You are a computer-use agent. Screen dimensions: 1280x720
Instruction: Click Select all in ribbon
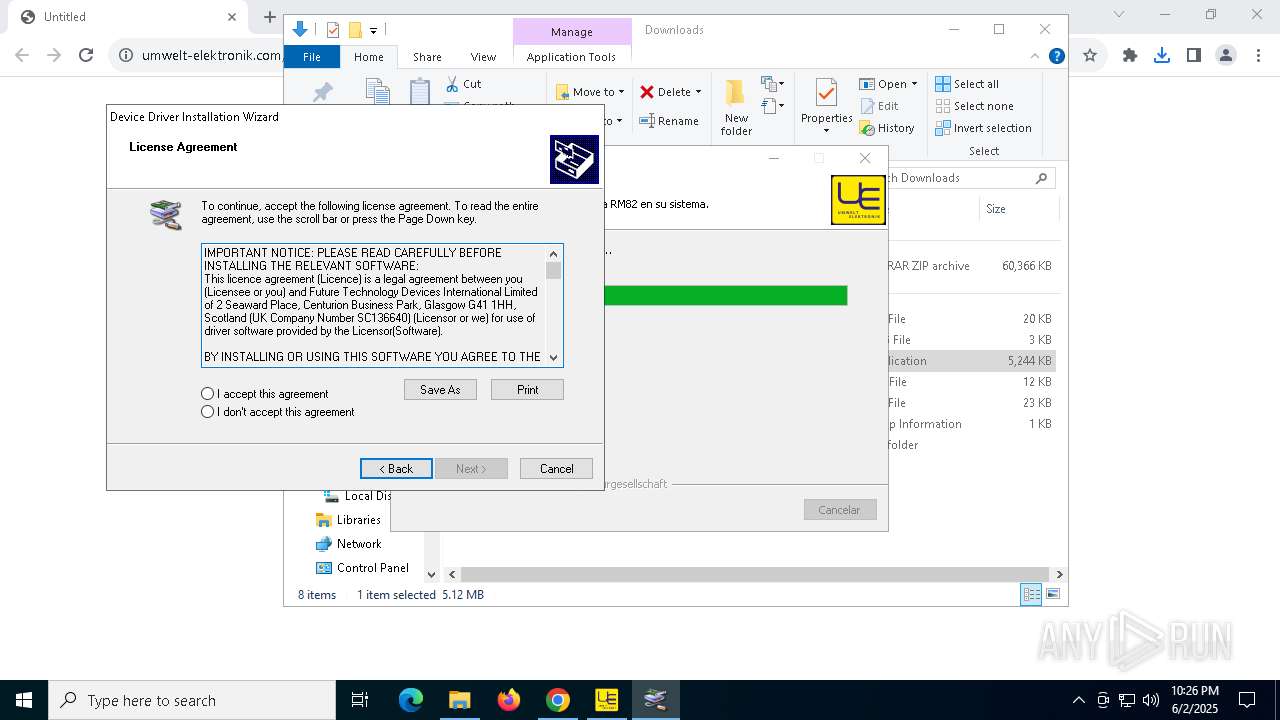point(967,84)
